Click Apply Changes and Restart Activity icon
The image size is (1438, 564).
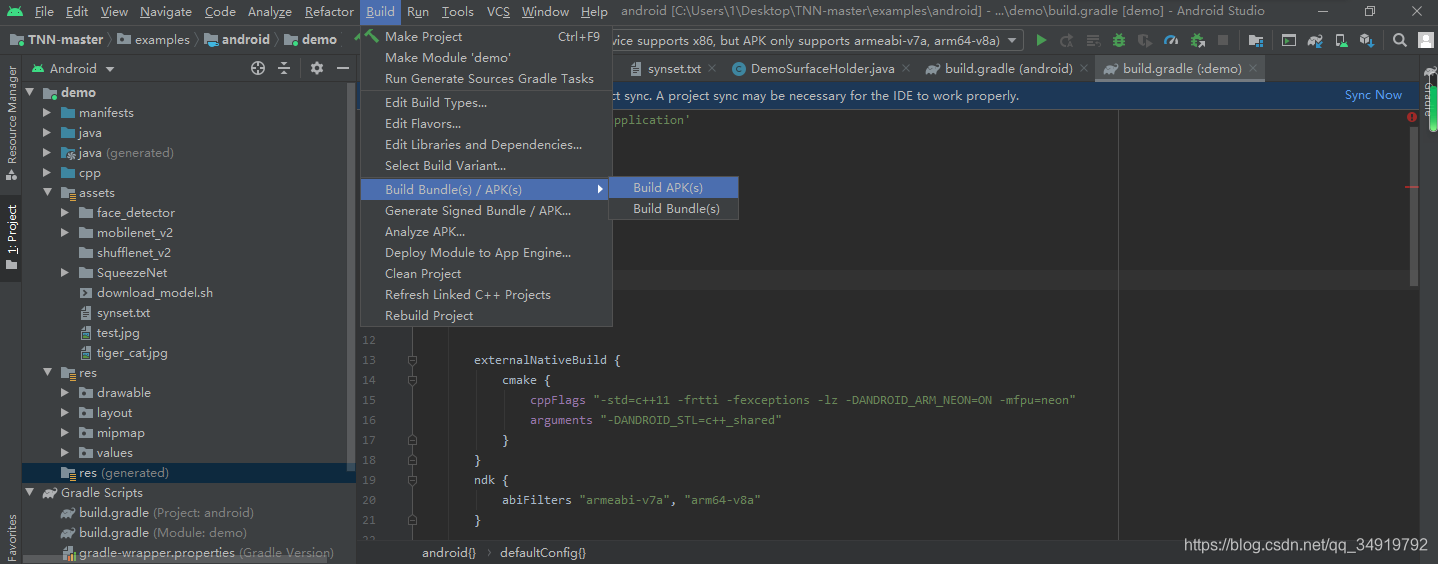[1067, 40]
